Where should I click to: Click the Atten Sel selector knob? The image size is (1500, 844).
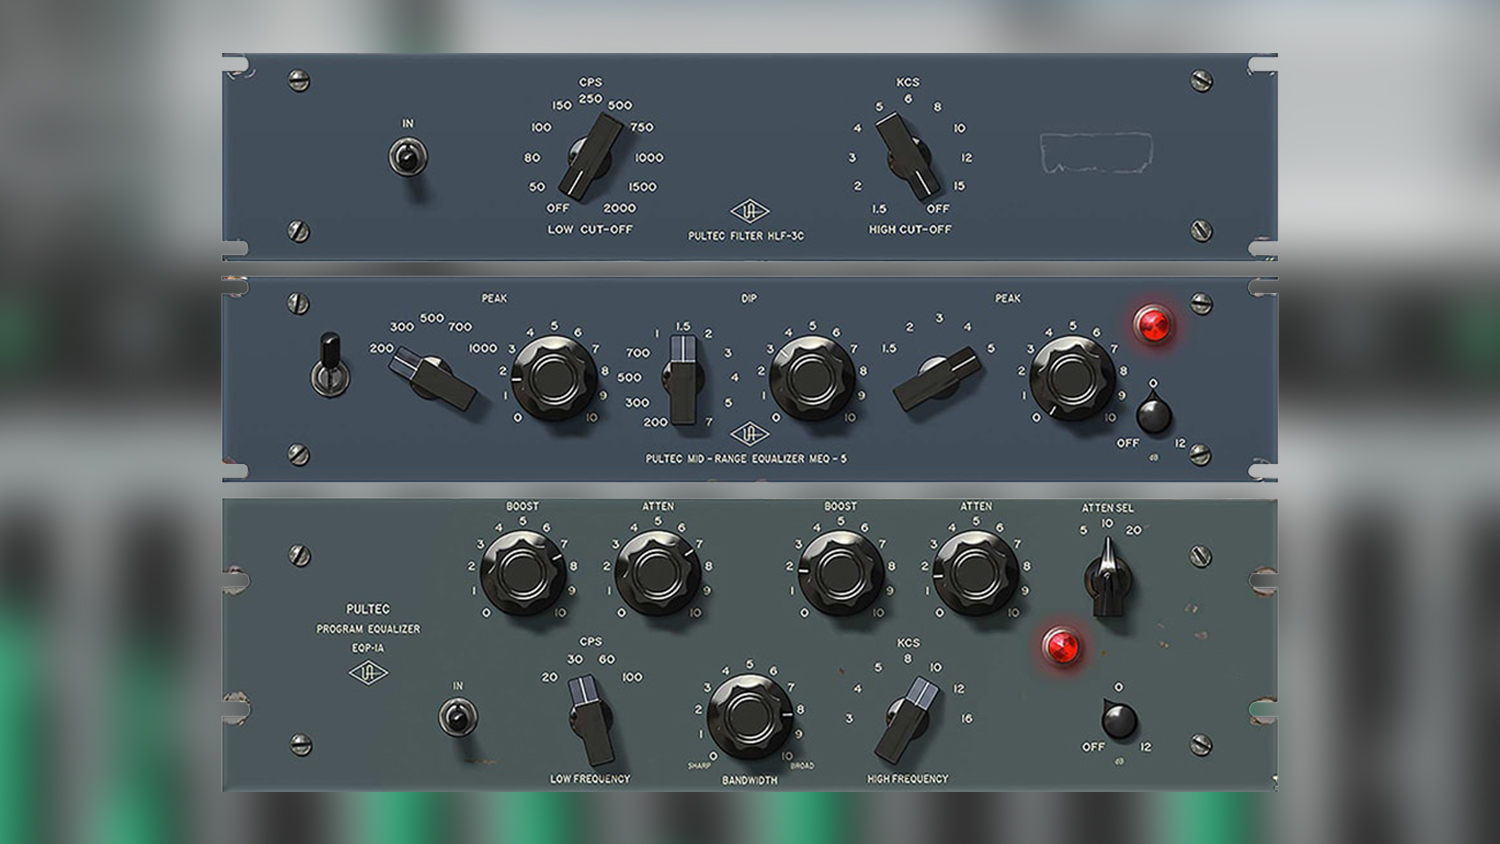coord(1108,577)
